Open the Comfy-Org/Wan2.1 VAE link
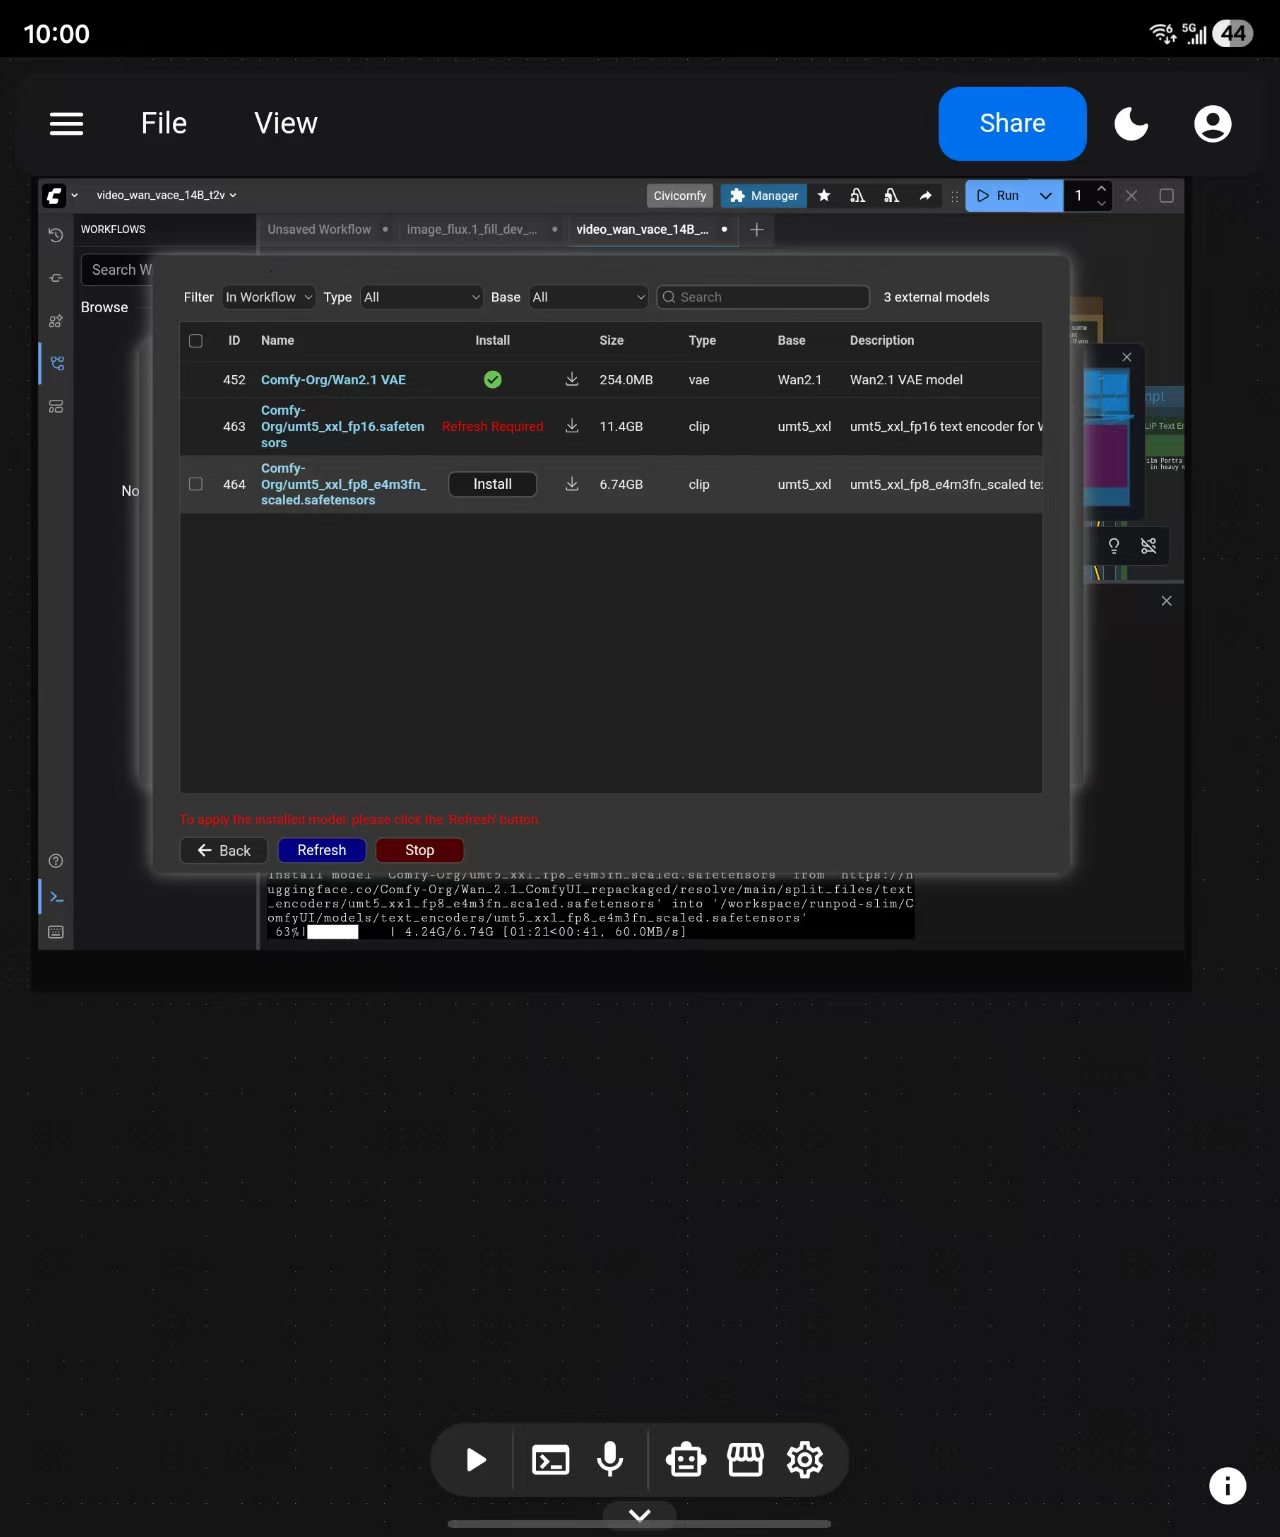Image resolution: width=1280 pixels, height=1537 pixels. pos(333,380)
